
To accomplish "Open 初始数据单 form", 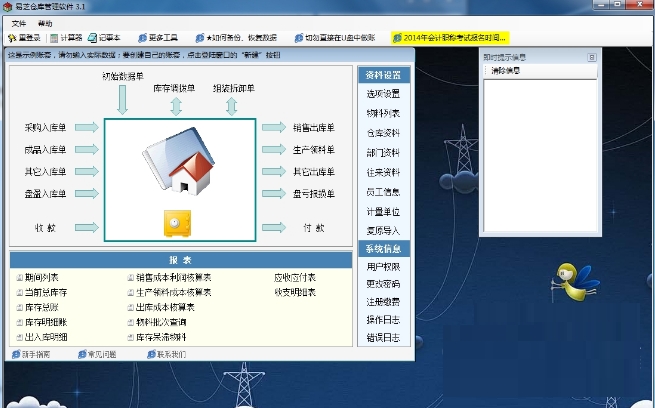I will point(123,76).
